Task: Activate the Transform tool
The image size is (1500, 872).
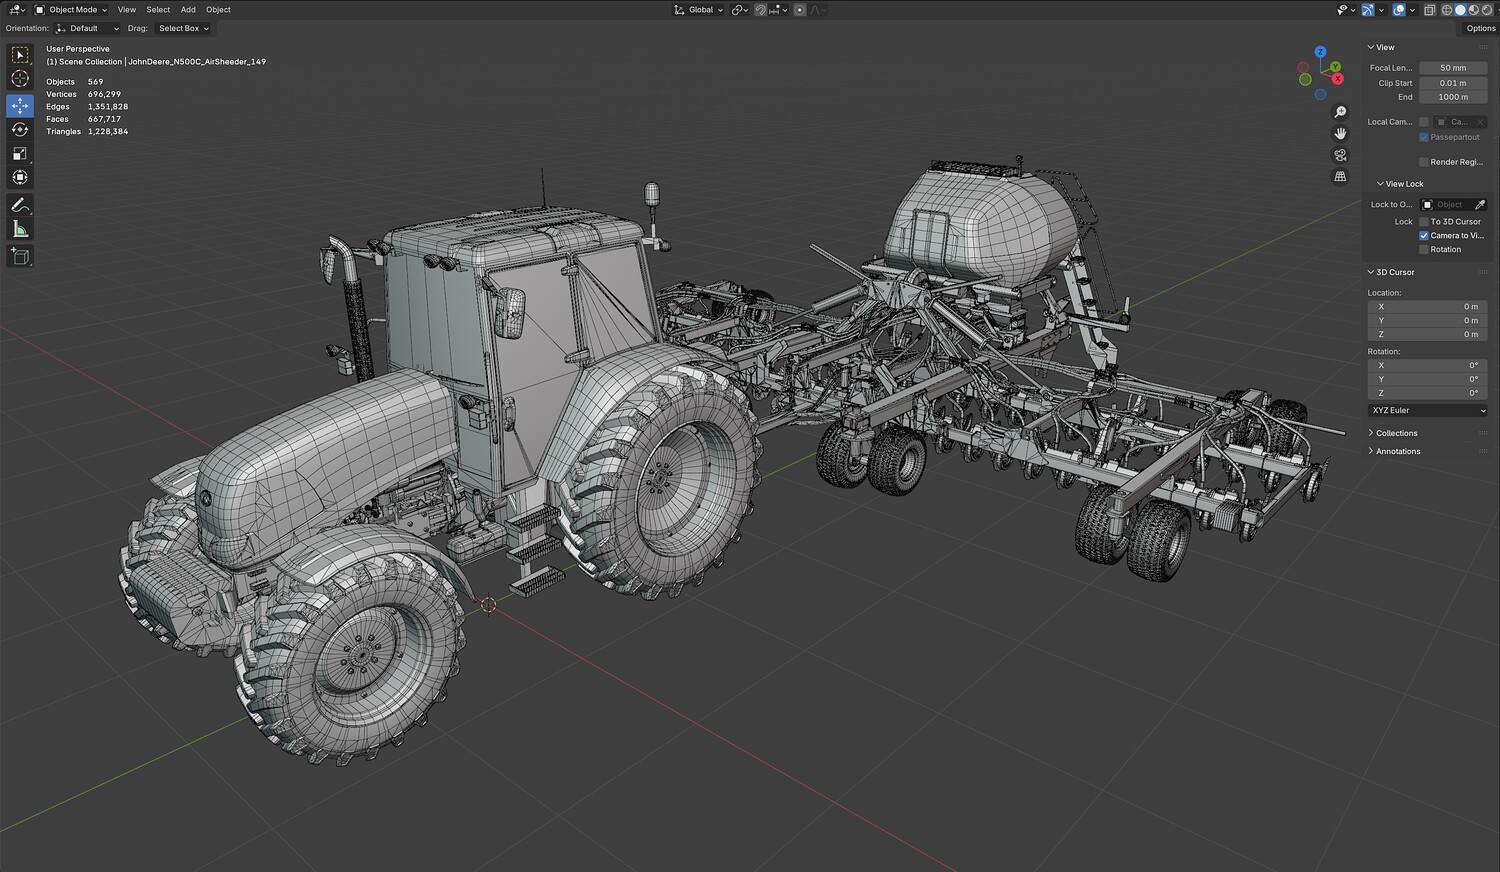Action: coord(20,177)
